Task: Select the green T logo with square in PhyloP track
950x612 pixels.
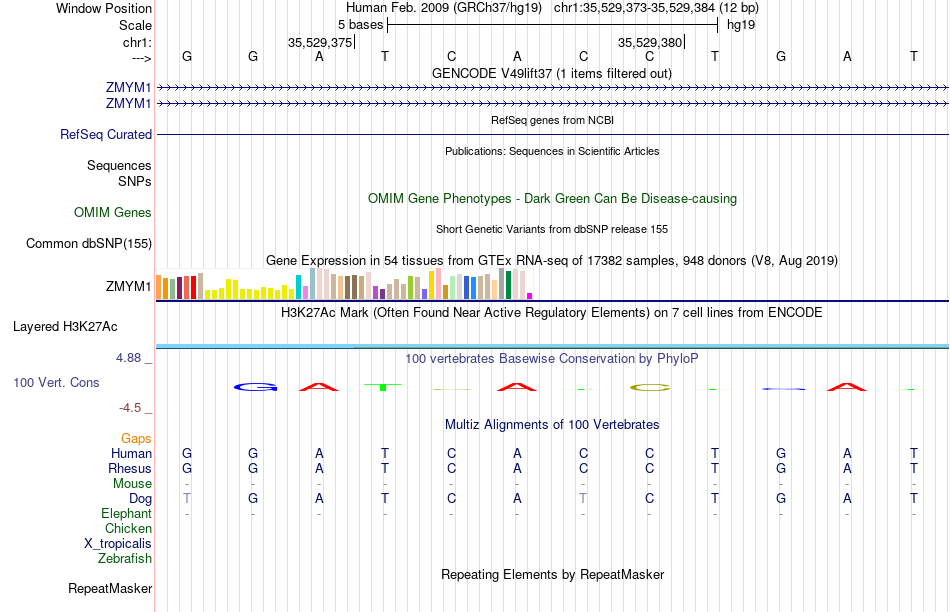Action: pyautogui.click(x=383, y=387)
